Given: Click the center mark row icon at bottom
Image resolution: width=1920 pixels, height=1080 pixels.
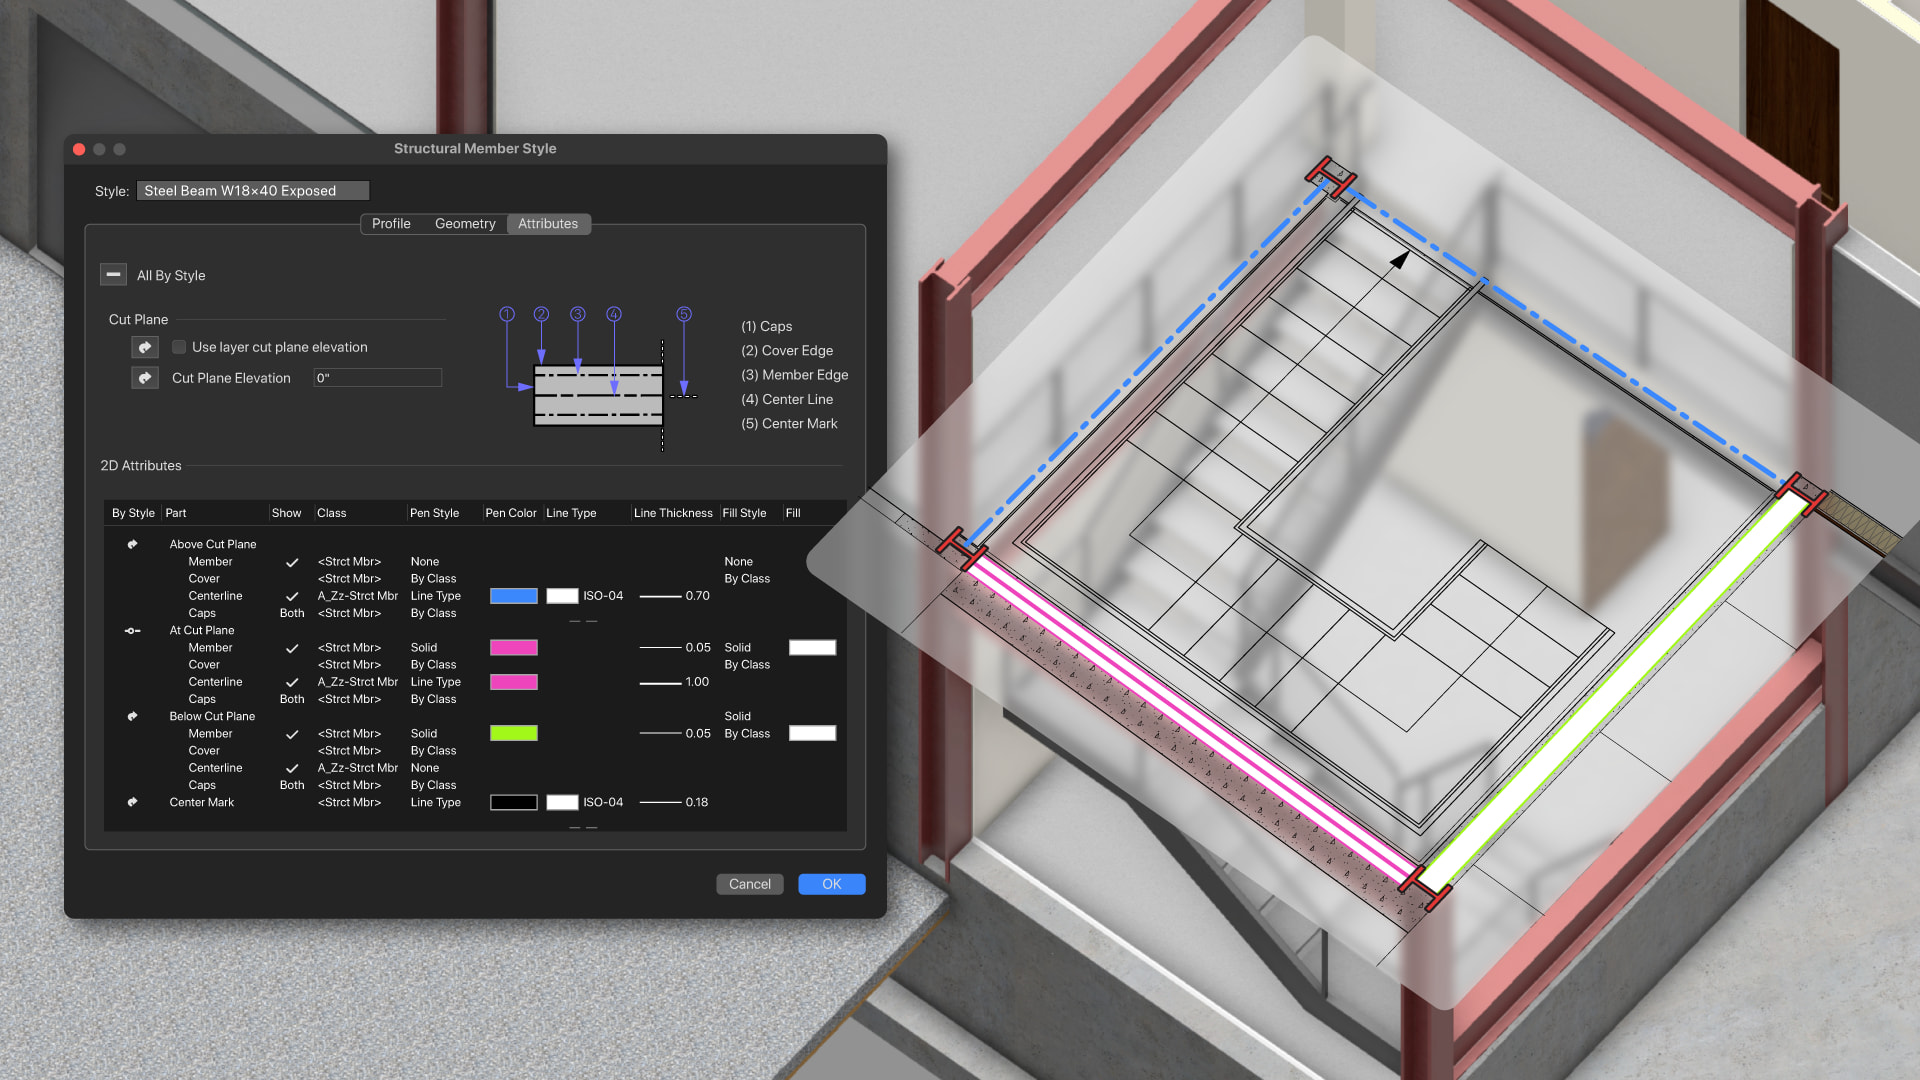Looking at the screenshot, I should point(131,802).
